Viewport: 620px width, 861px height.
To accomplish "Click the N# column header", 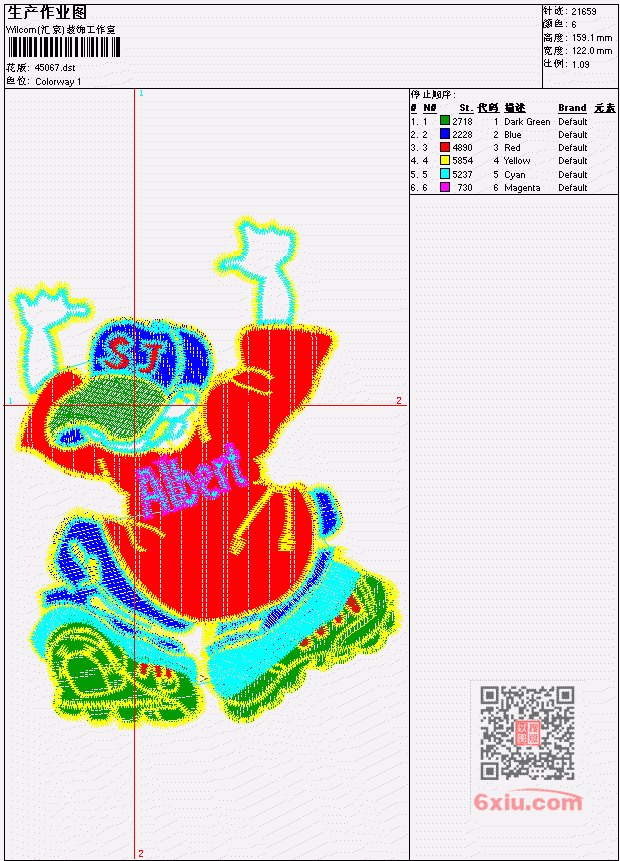I will click(x=429, y=108).
